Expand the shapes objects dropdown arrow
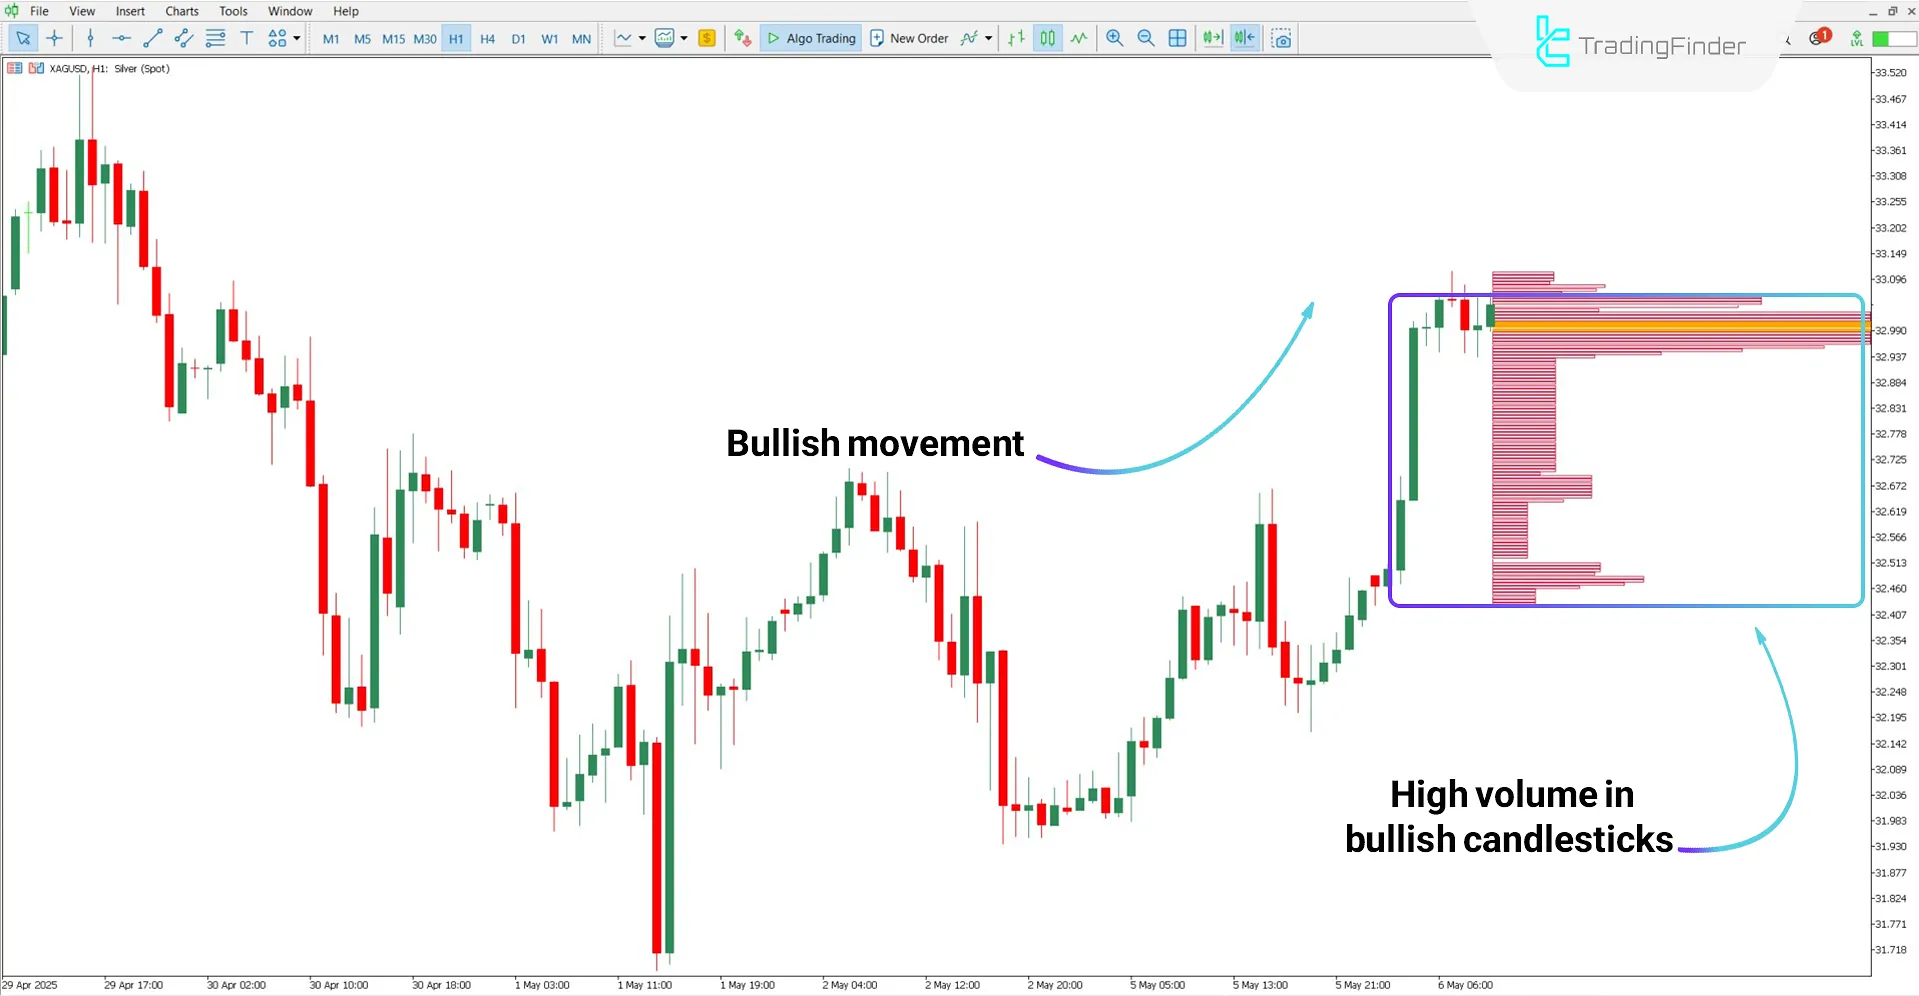The width and height of the screenshot is (1919, 996). (x=297, y=38)
